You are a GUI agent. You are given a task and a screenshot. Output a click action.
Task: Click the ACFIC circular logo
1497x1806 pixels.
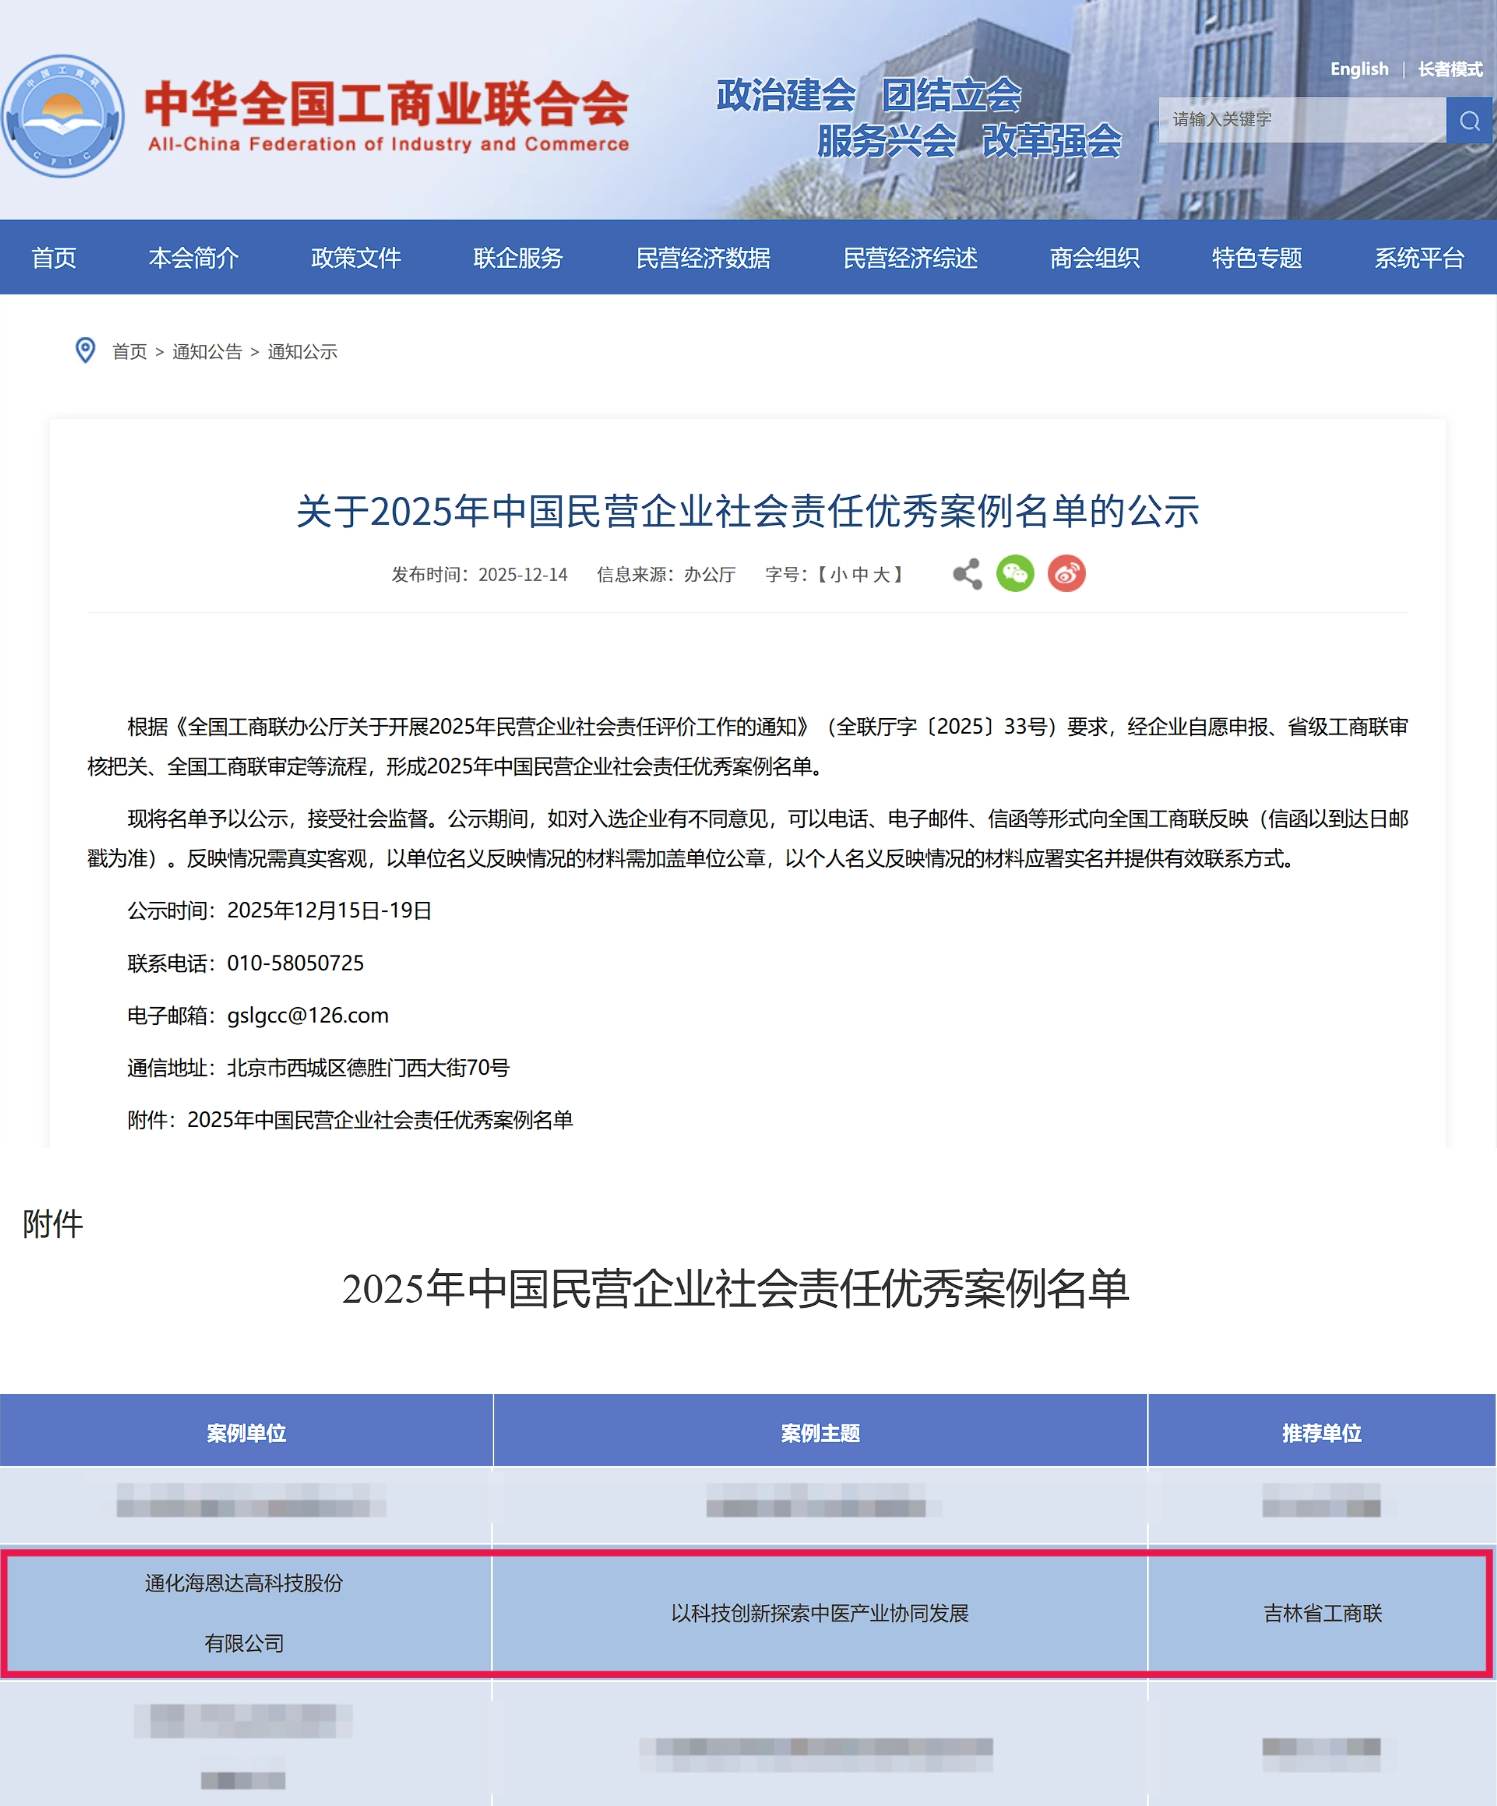tap(63, 117)
